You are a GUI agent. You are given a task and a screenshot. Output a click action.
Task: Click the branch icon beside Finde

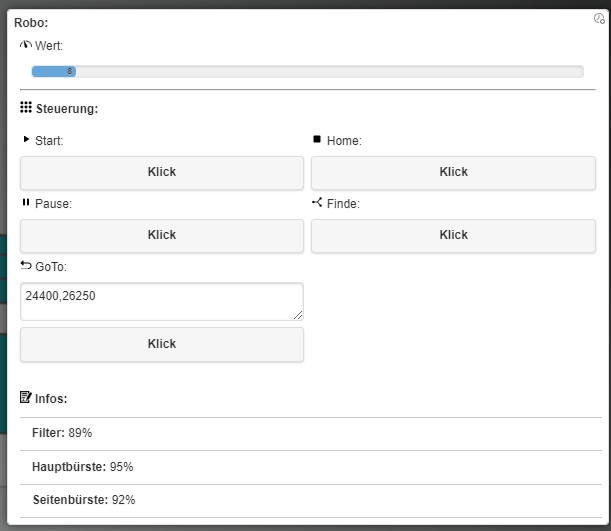click(x=317, y=202)
